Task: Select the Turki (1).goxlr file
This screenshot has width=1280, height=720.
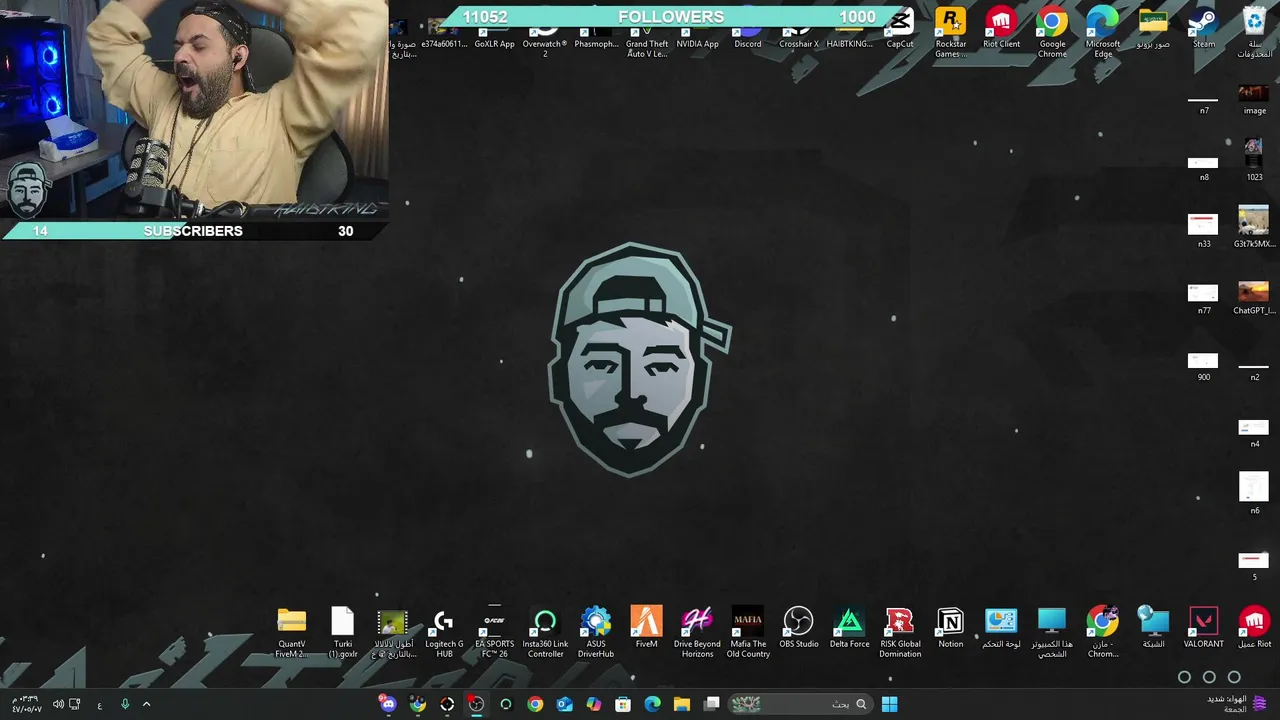Action: (x=342, y=632)
